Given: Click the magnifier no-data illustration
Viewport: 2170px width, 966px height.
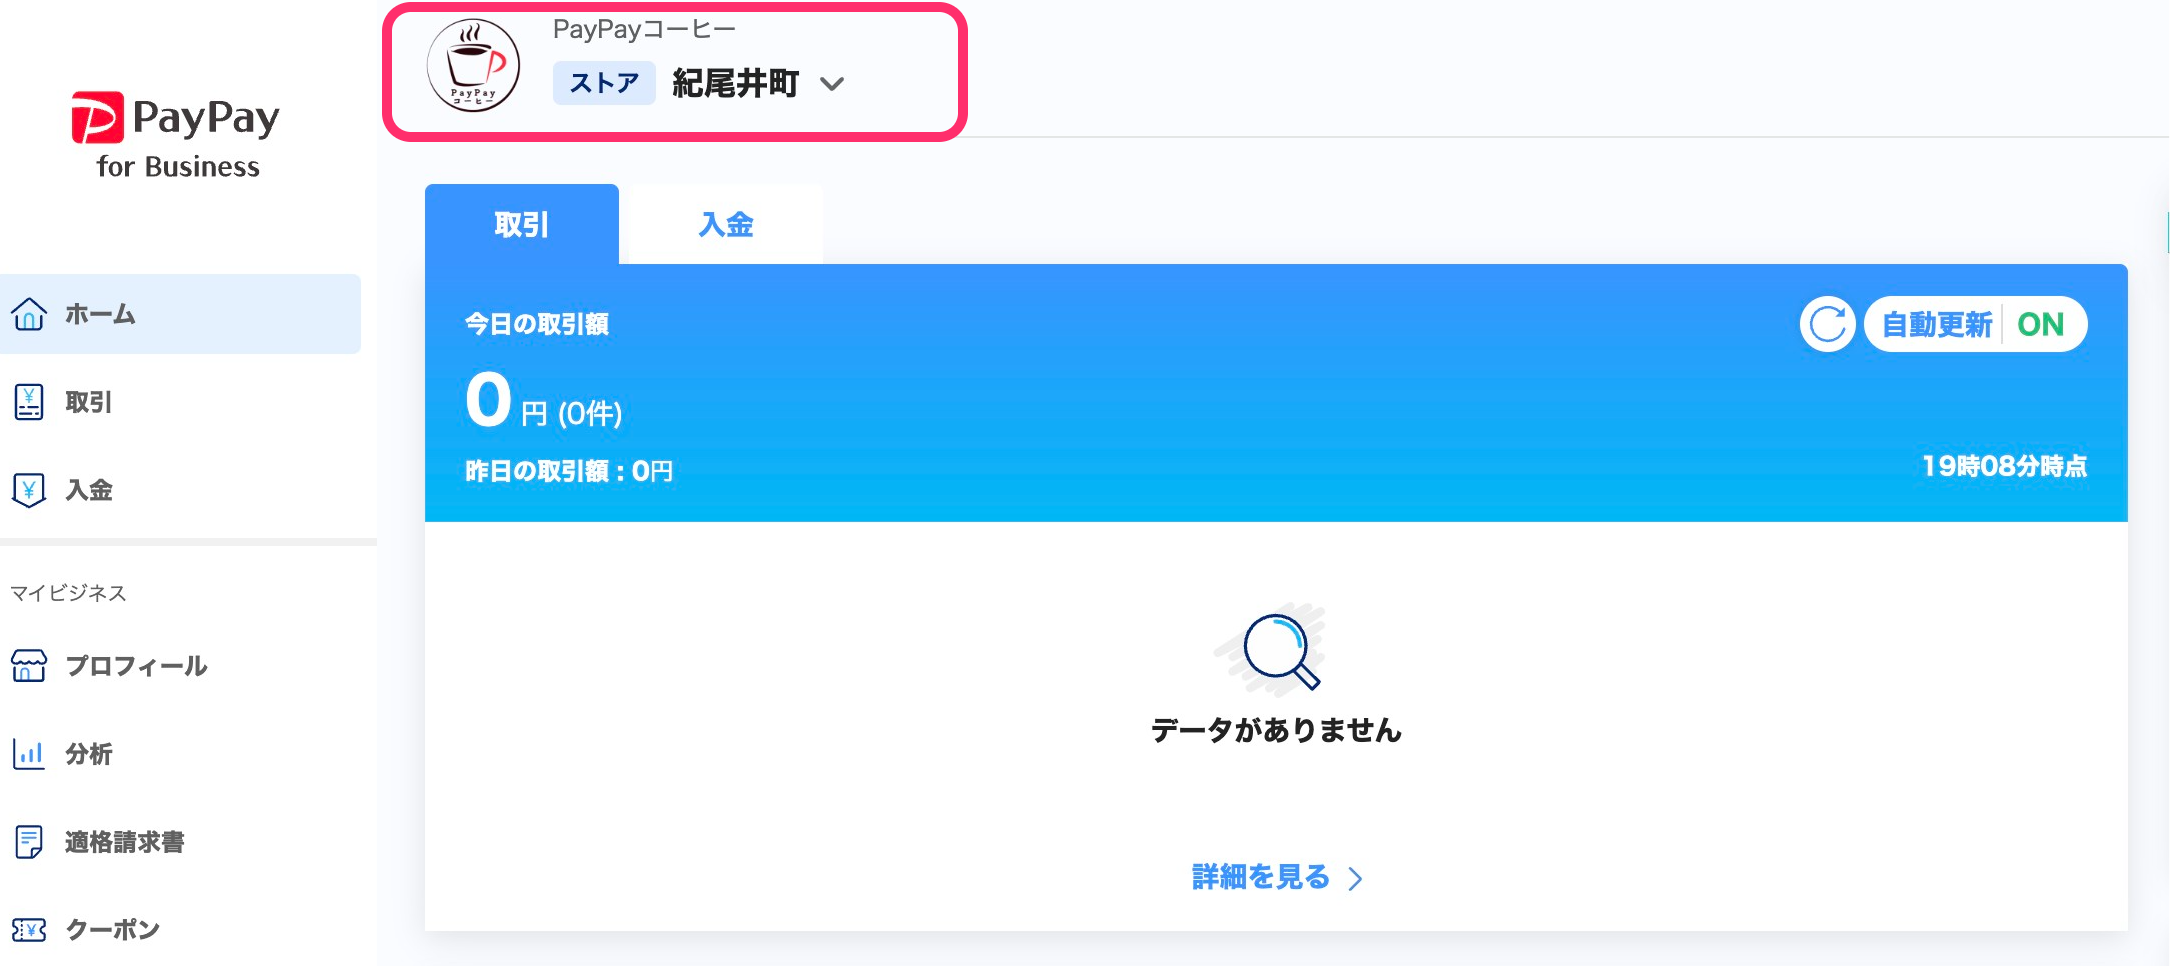Looking at the screenshot, I should coord(1274,650).
